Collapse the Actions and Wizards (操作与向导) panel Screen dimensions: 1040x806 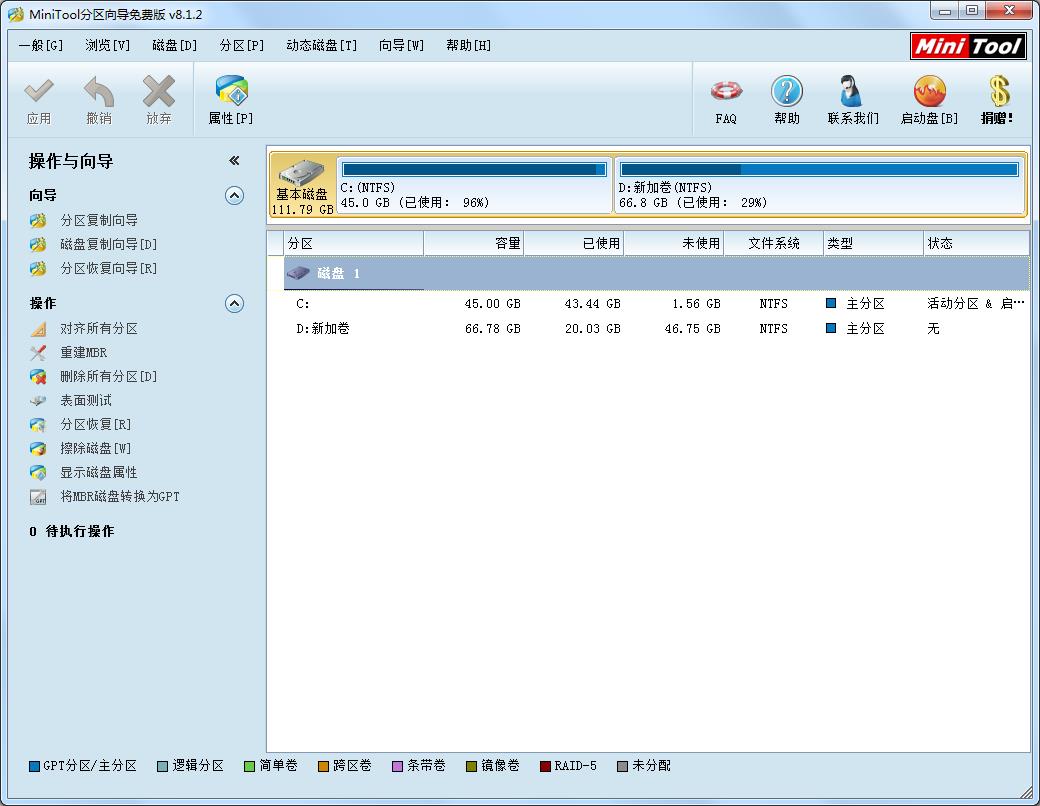[234, 161]
